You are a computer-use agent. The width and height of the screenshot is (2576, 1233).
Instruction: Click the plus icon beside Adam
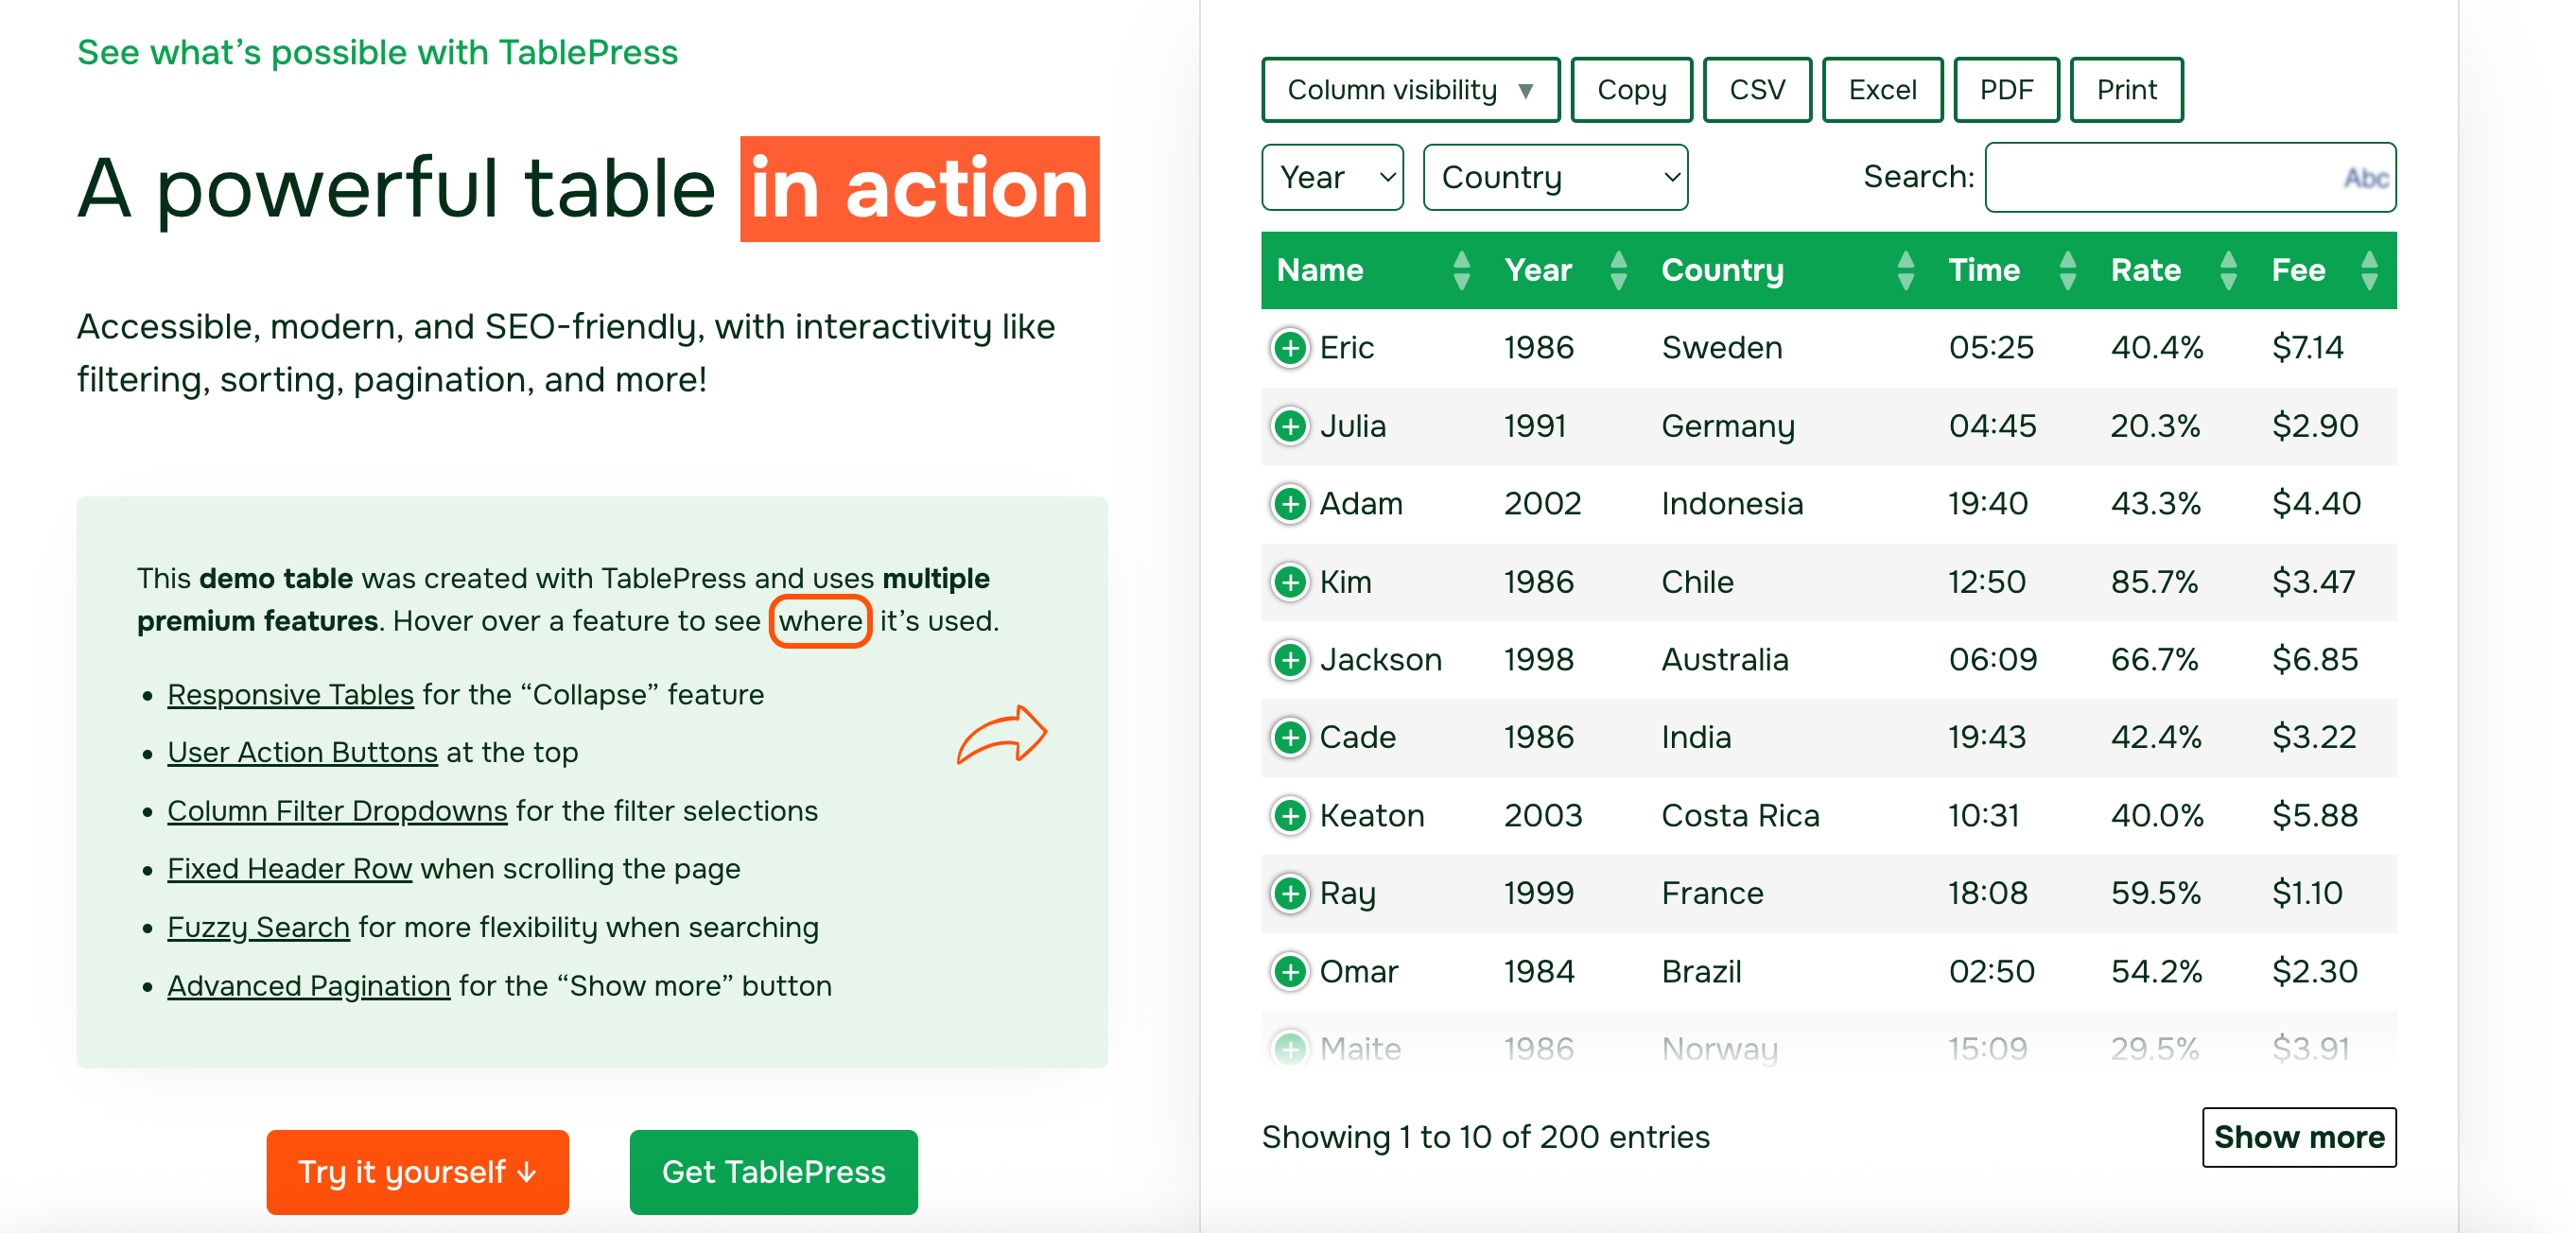point(1290,504)
